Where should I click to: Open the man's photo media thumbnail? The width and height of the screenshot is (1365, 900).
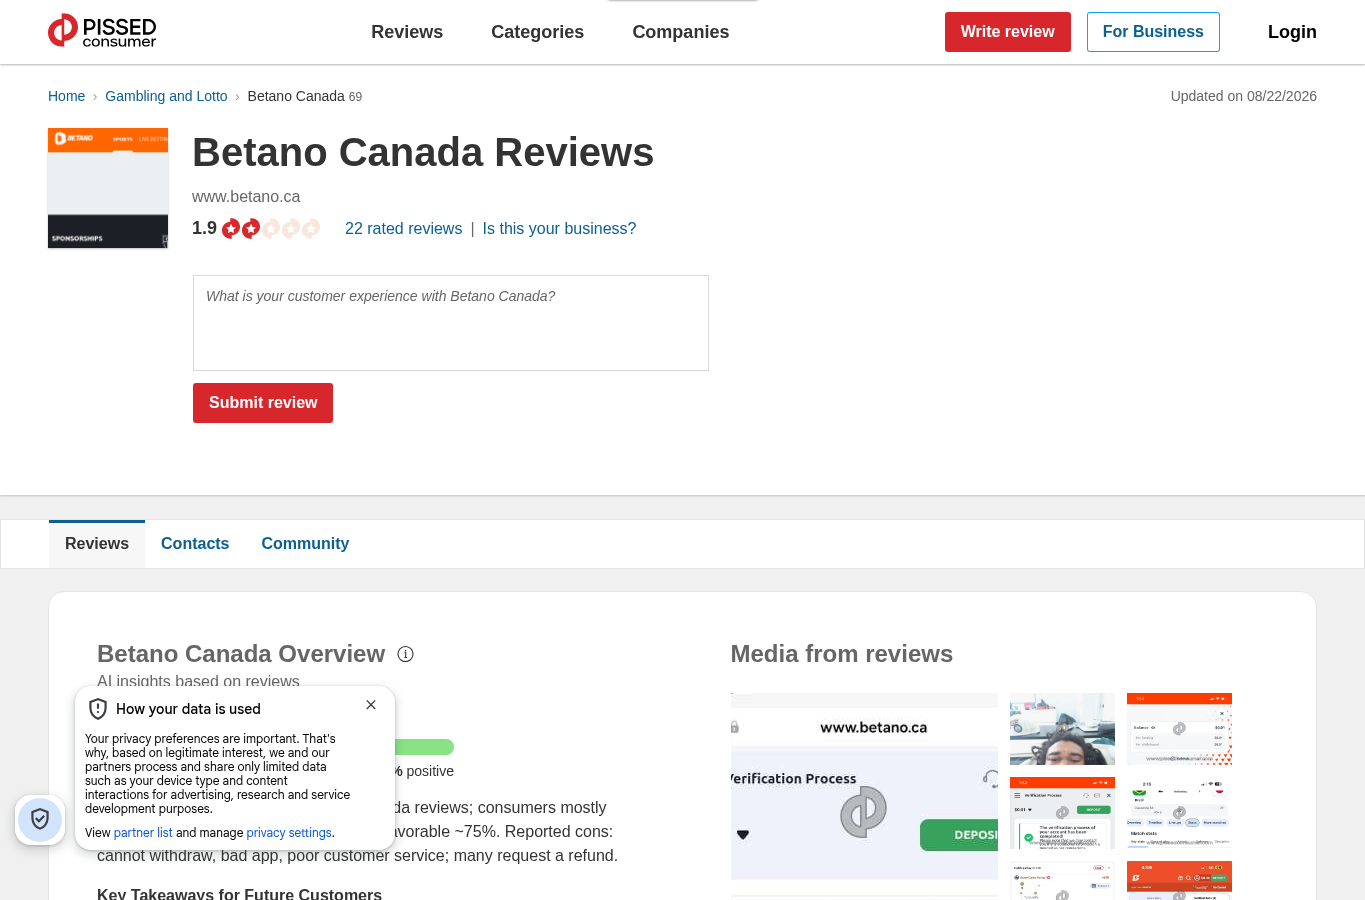pyautogui.click(x=1062, y=729)
